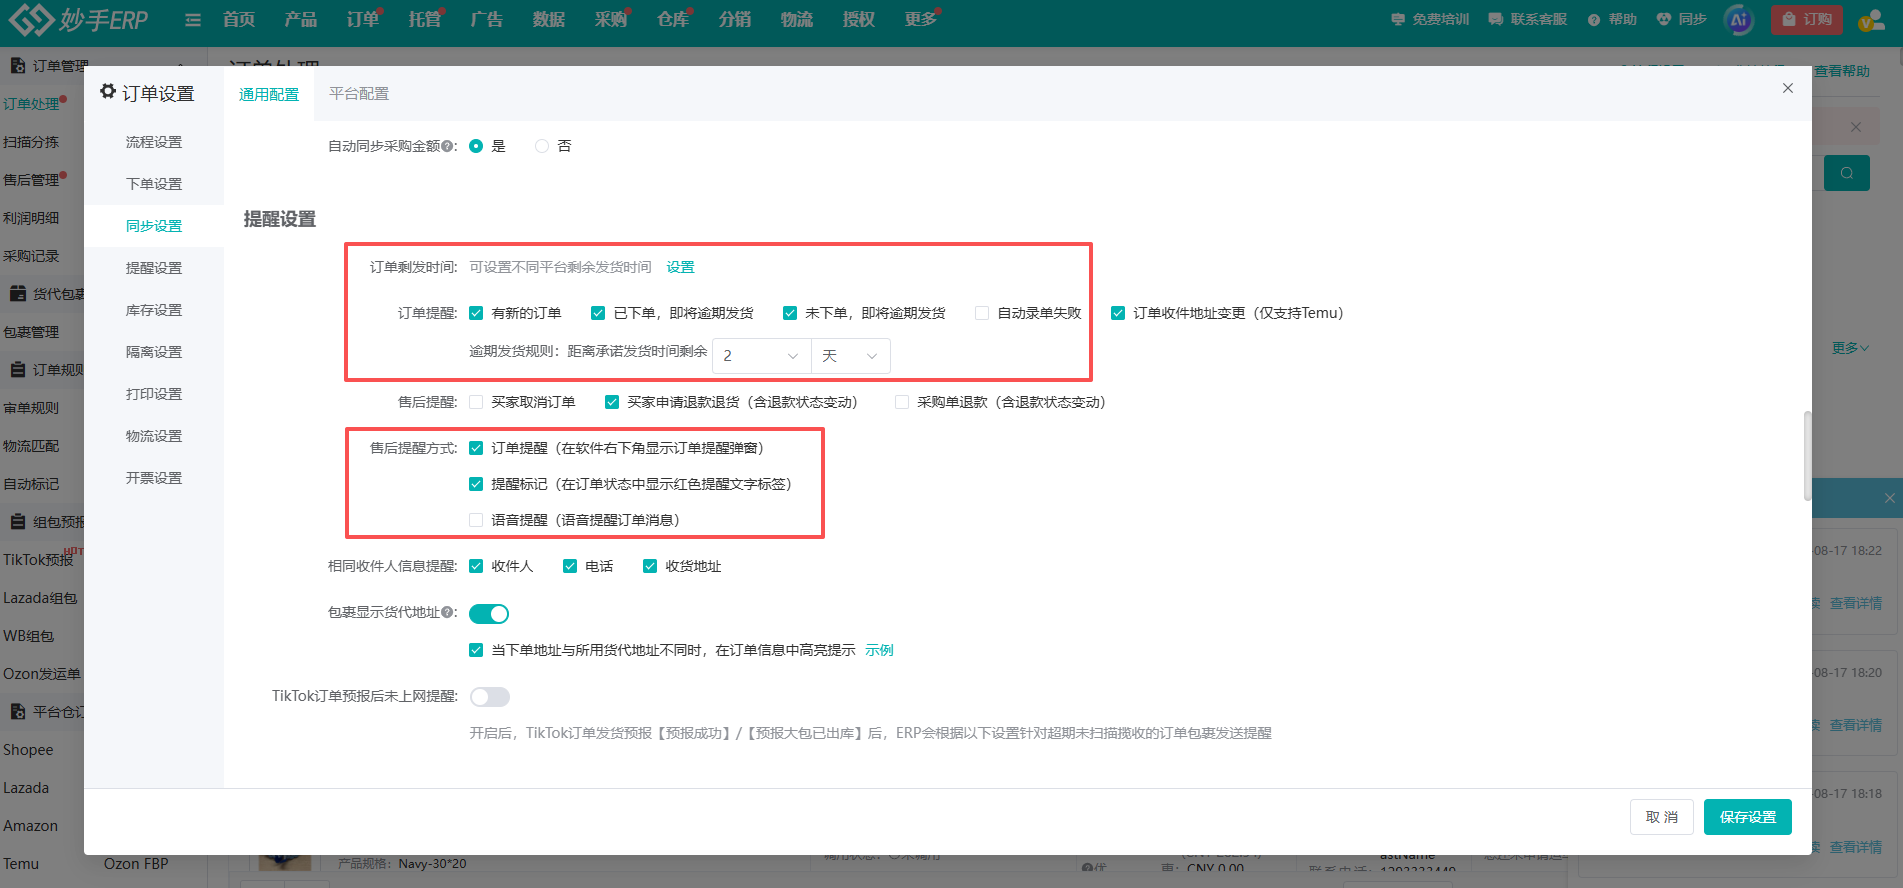This screenshot has width=1903, height=888.
Task: Select 否 for 自动同步采购金额
Action: tap(542, 146)
